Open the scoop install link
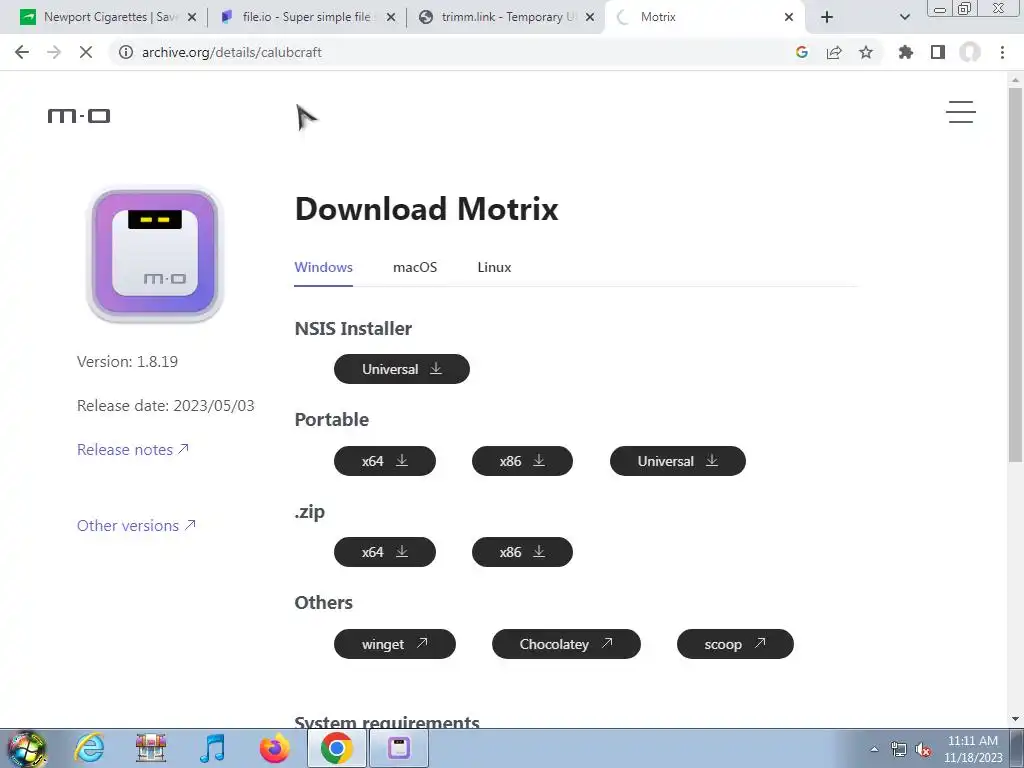Image resolution: width=1024 pixels, height=768 pixels. coord(735,644)
